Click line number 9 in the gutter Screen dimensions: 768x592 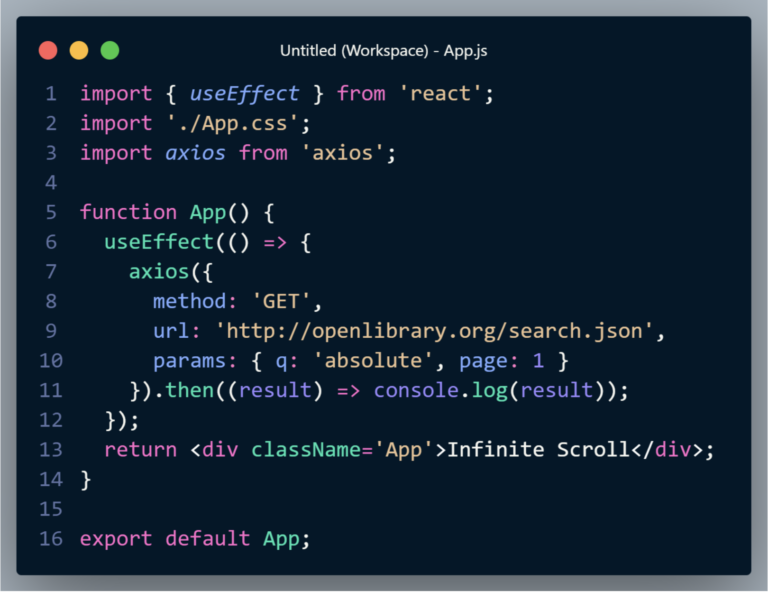tap(51, 331)
